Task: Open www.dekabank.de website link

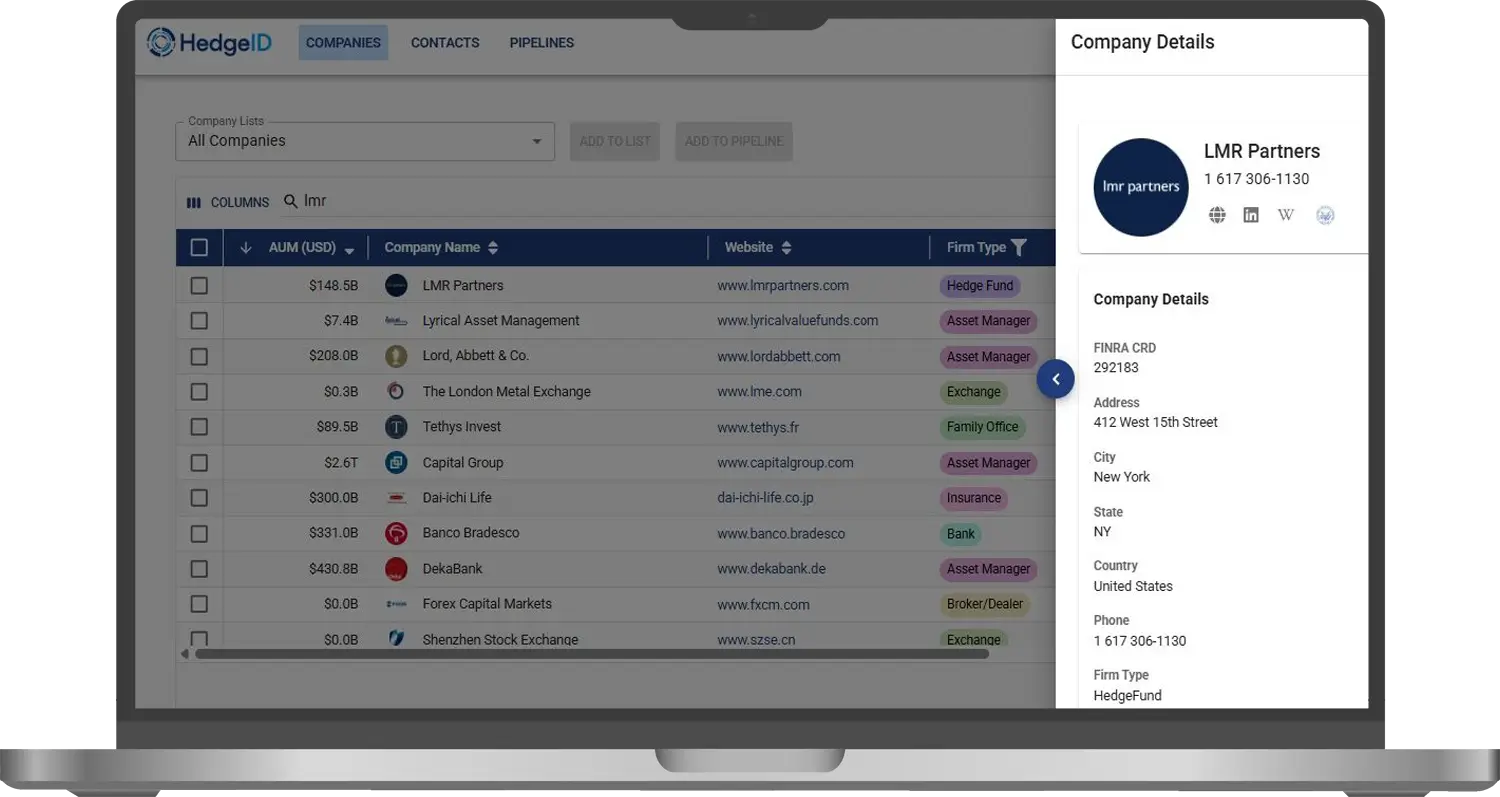Action: [773, 569]
